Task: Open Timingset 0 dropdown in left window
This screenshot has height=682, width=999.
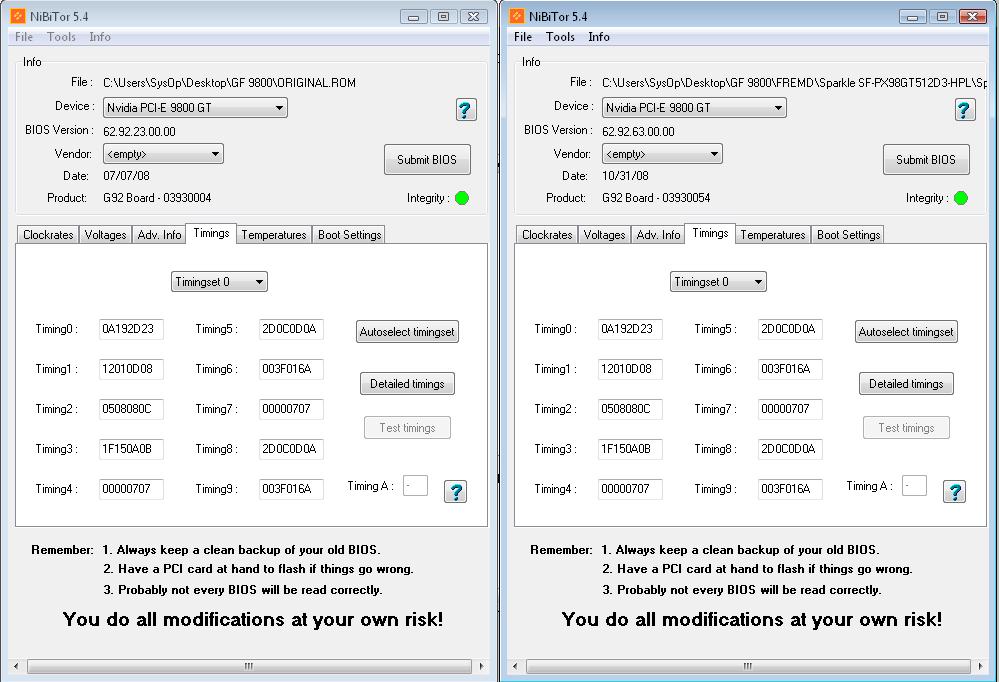Action: 219,282
